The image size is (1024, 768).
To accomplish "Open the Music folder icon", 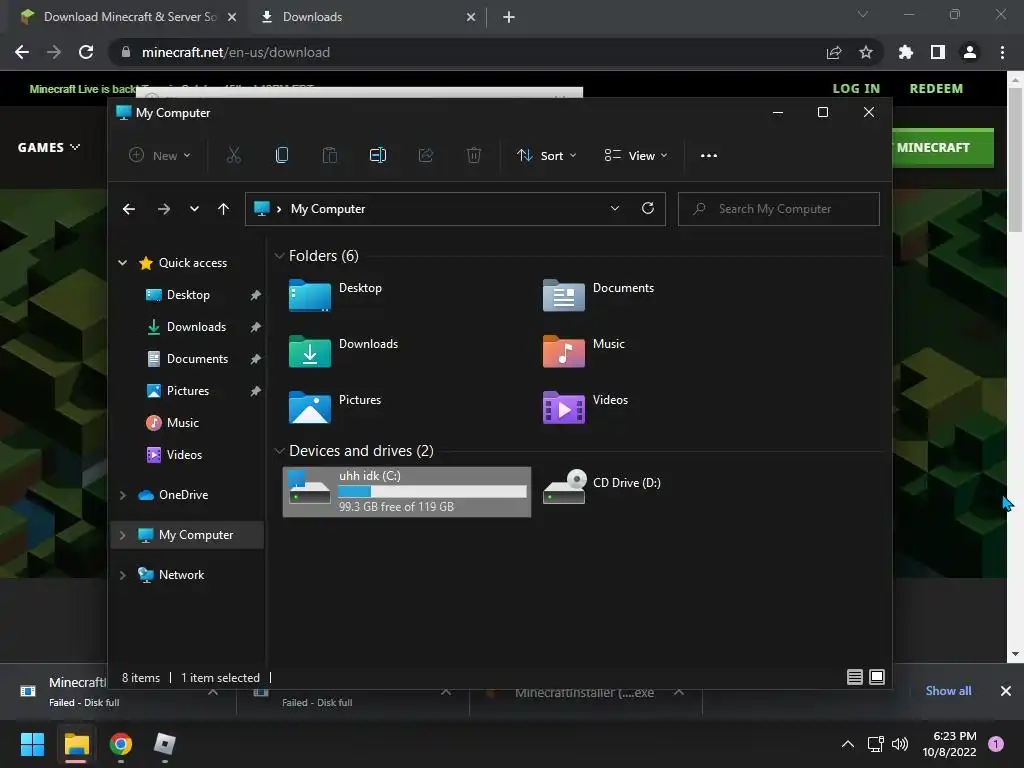I will coord(564,351).
